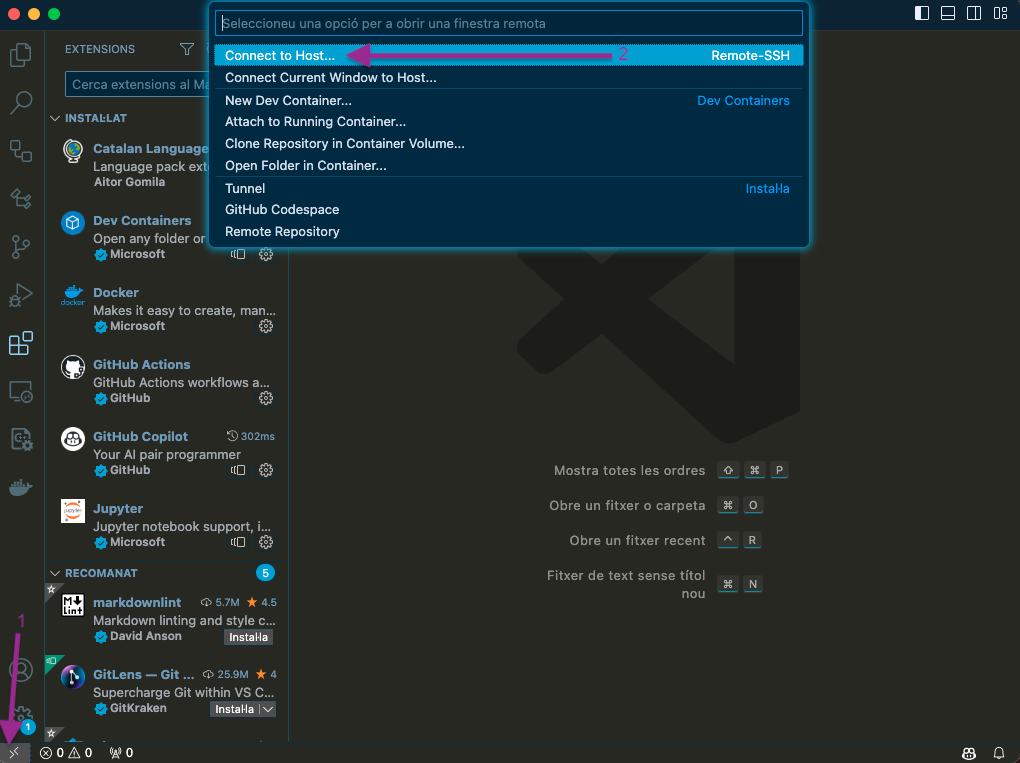Filter extensions with the funnel icon

click(x=187, y=49)
